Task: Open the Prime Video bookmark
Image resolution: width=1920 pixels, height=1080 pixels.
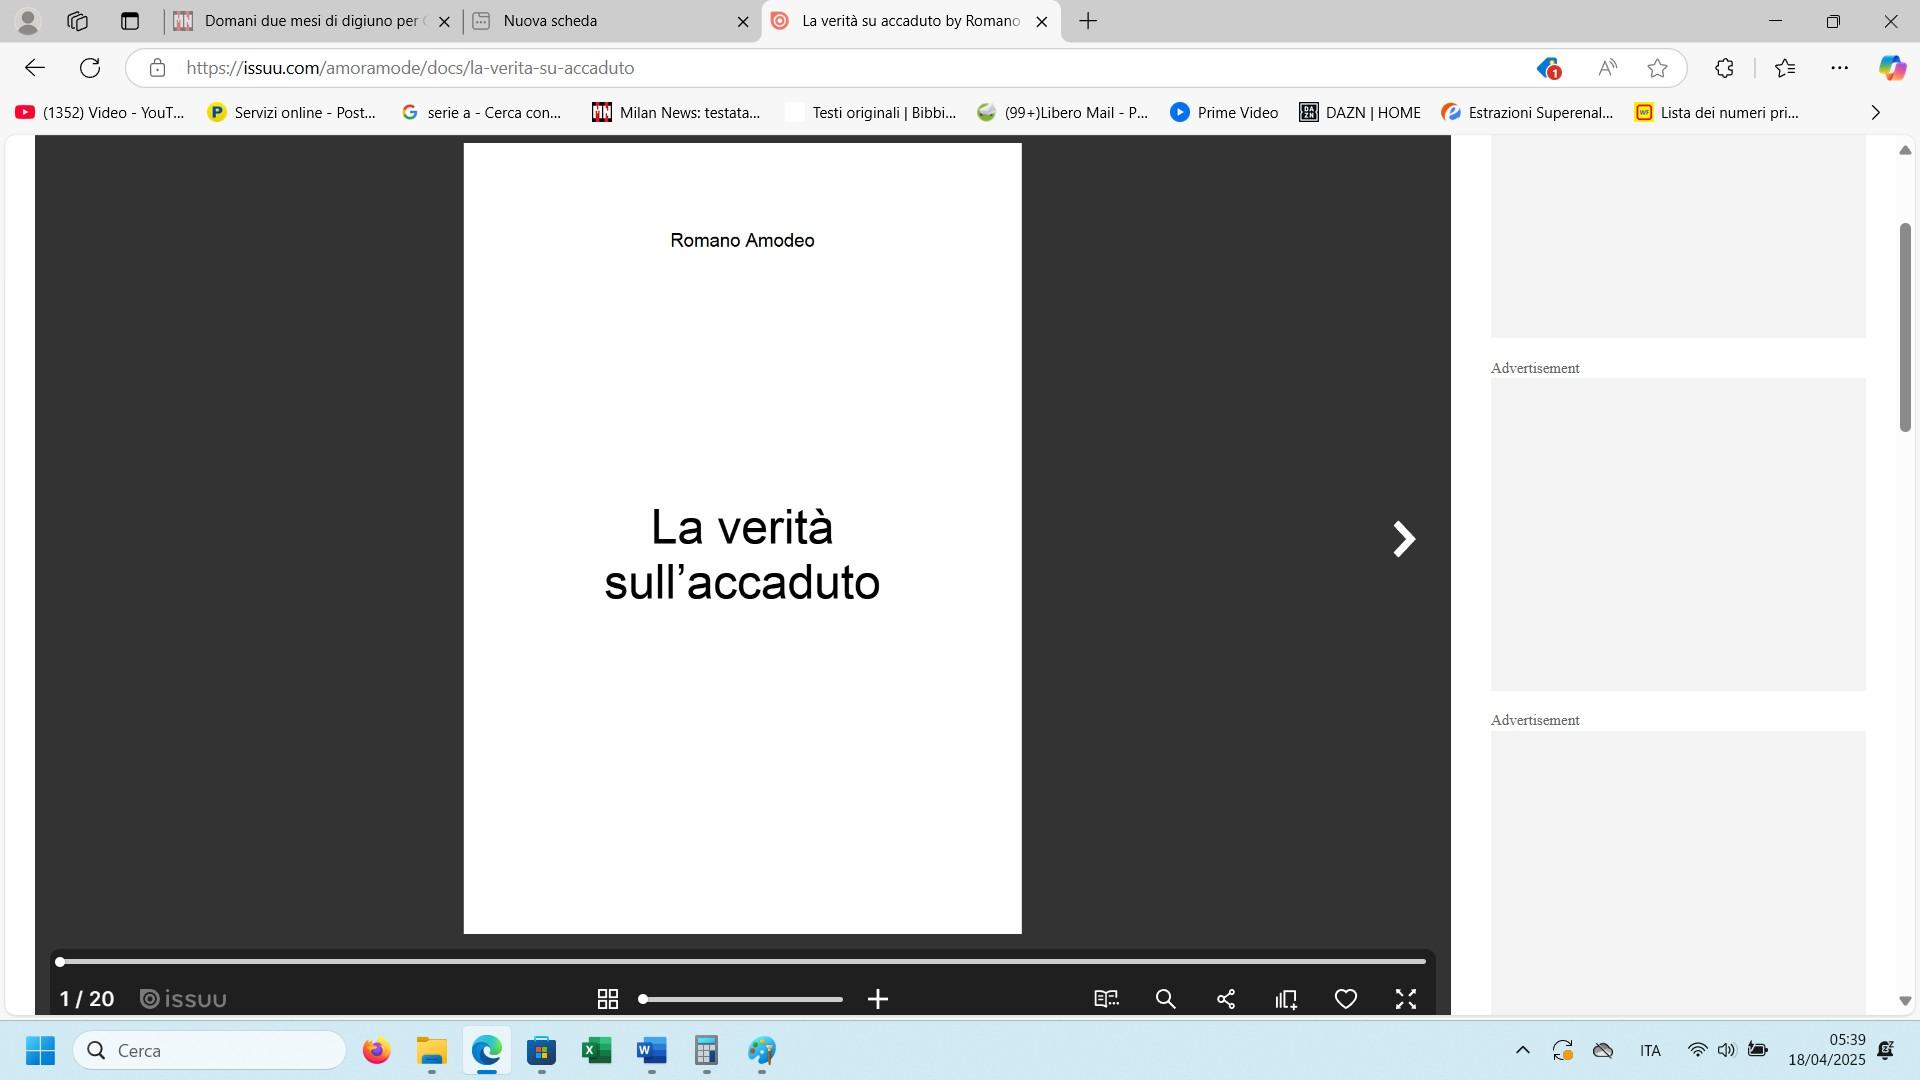Action: pyautogui.click(x=1224, y=113)
